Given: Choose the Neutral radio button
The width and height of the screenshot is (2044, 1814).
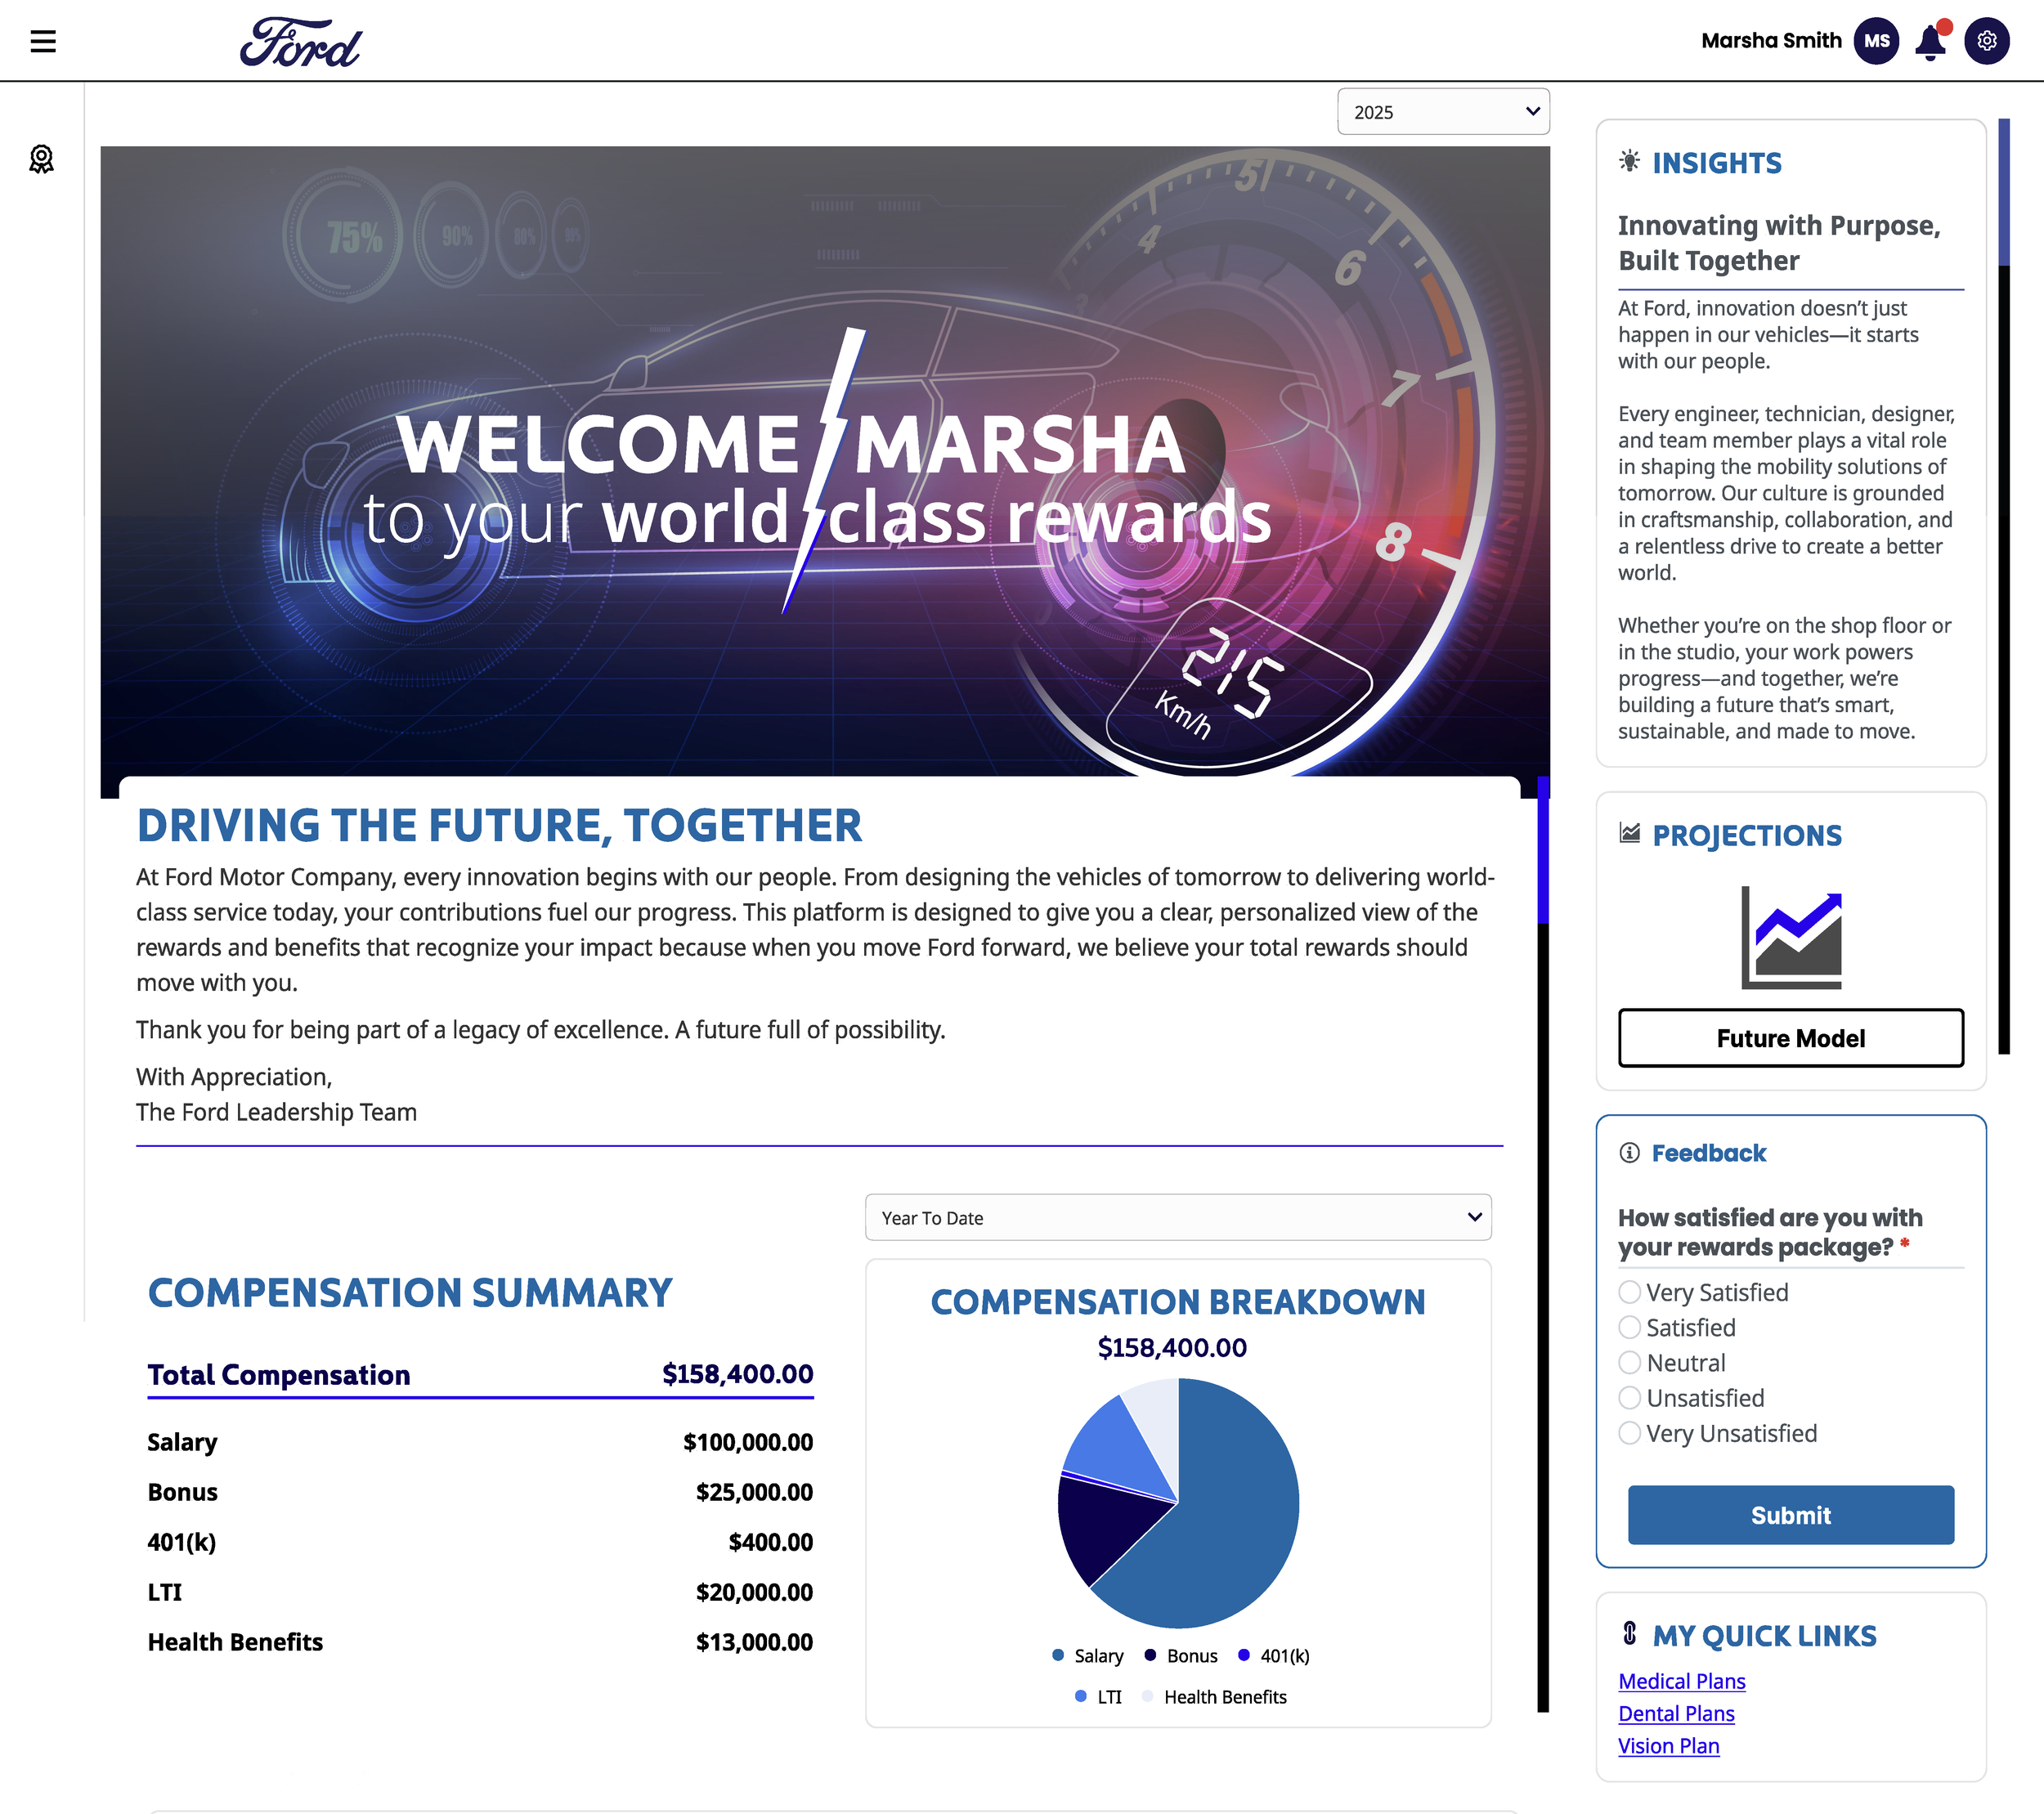Looking at the screenshot, I should coord(1630,1363).
